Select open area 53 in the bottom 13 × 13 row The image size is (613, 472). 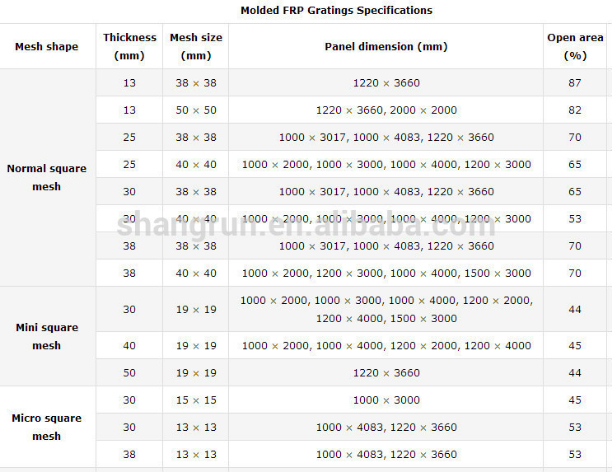click(x=575, y=454)
